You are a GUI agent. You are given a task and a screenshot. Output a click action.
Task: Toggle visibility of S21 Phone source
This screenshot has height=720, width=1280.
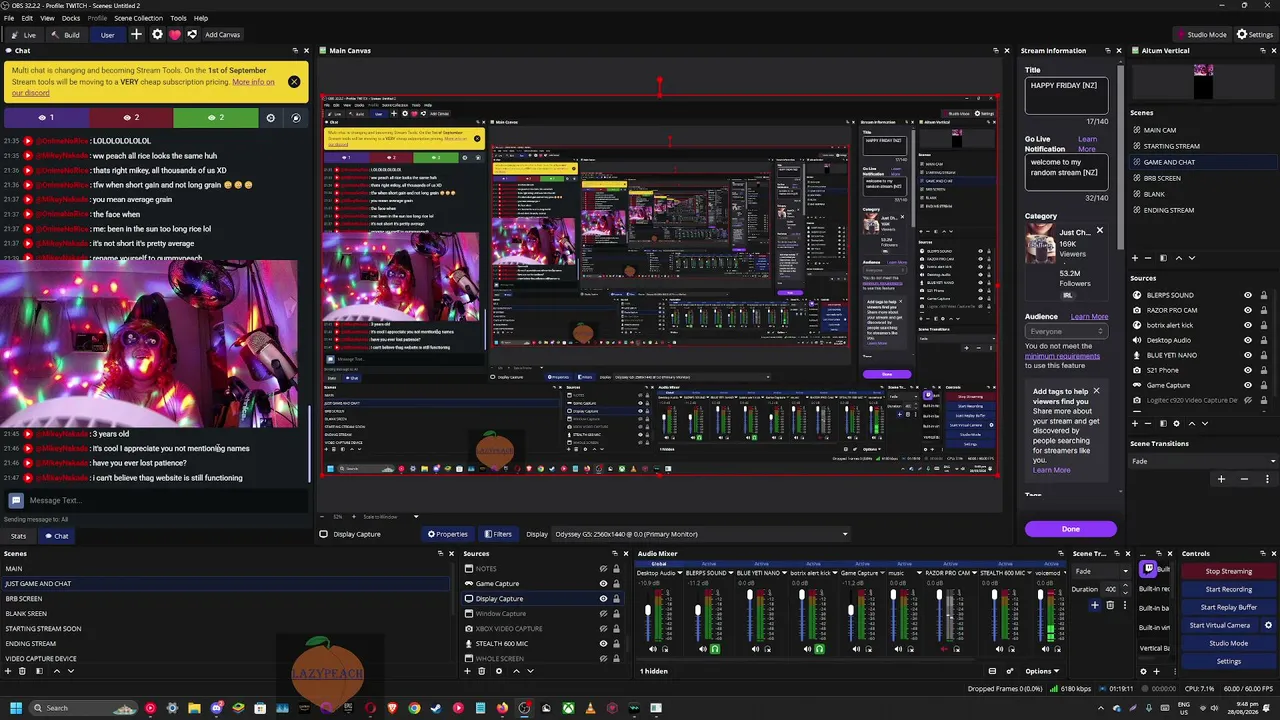[x=1247, y=370]
